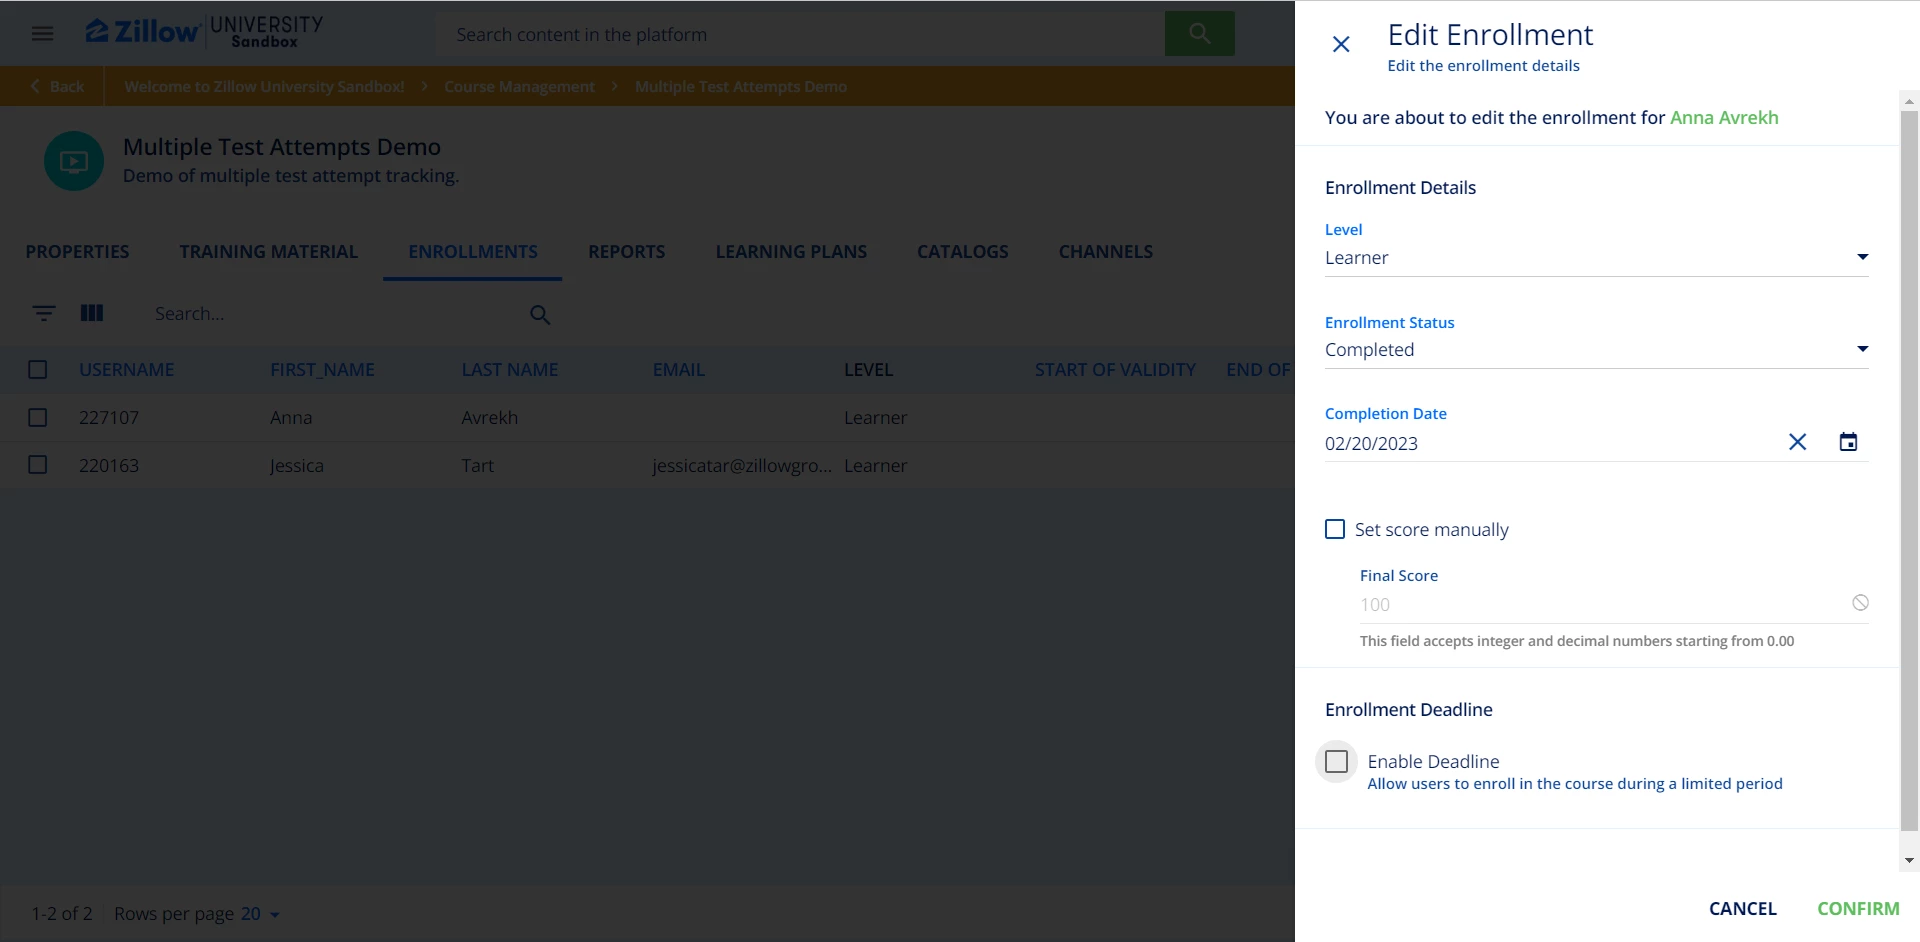Click the panel vertical scrollbar thumb
Viewport: 1920px width, 942px height.
1909,470
